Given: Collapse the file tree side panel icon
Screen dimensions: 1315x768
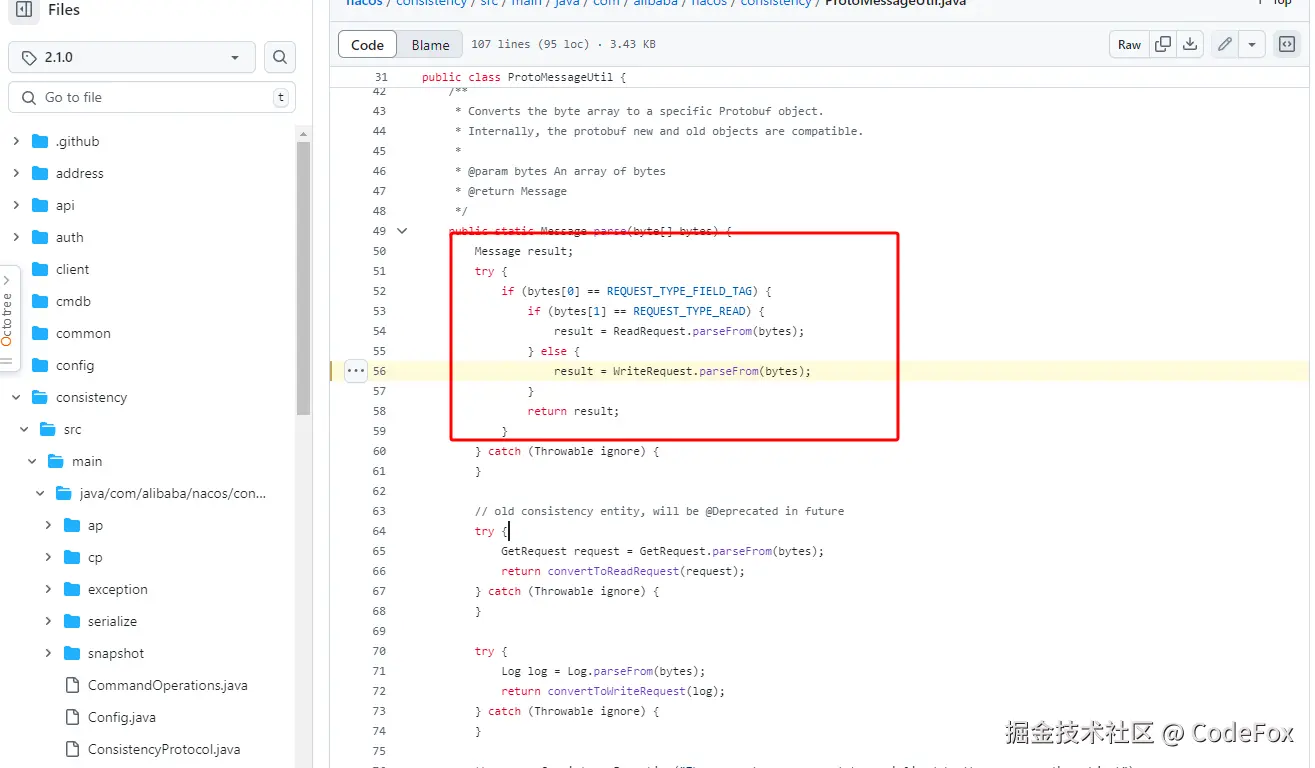Looking at the screenshot, I should (24, 10).
